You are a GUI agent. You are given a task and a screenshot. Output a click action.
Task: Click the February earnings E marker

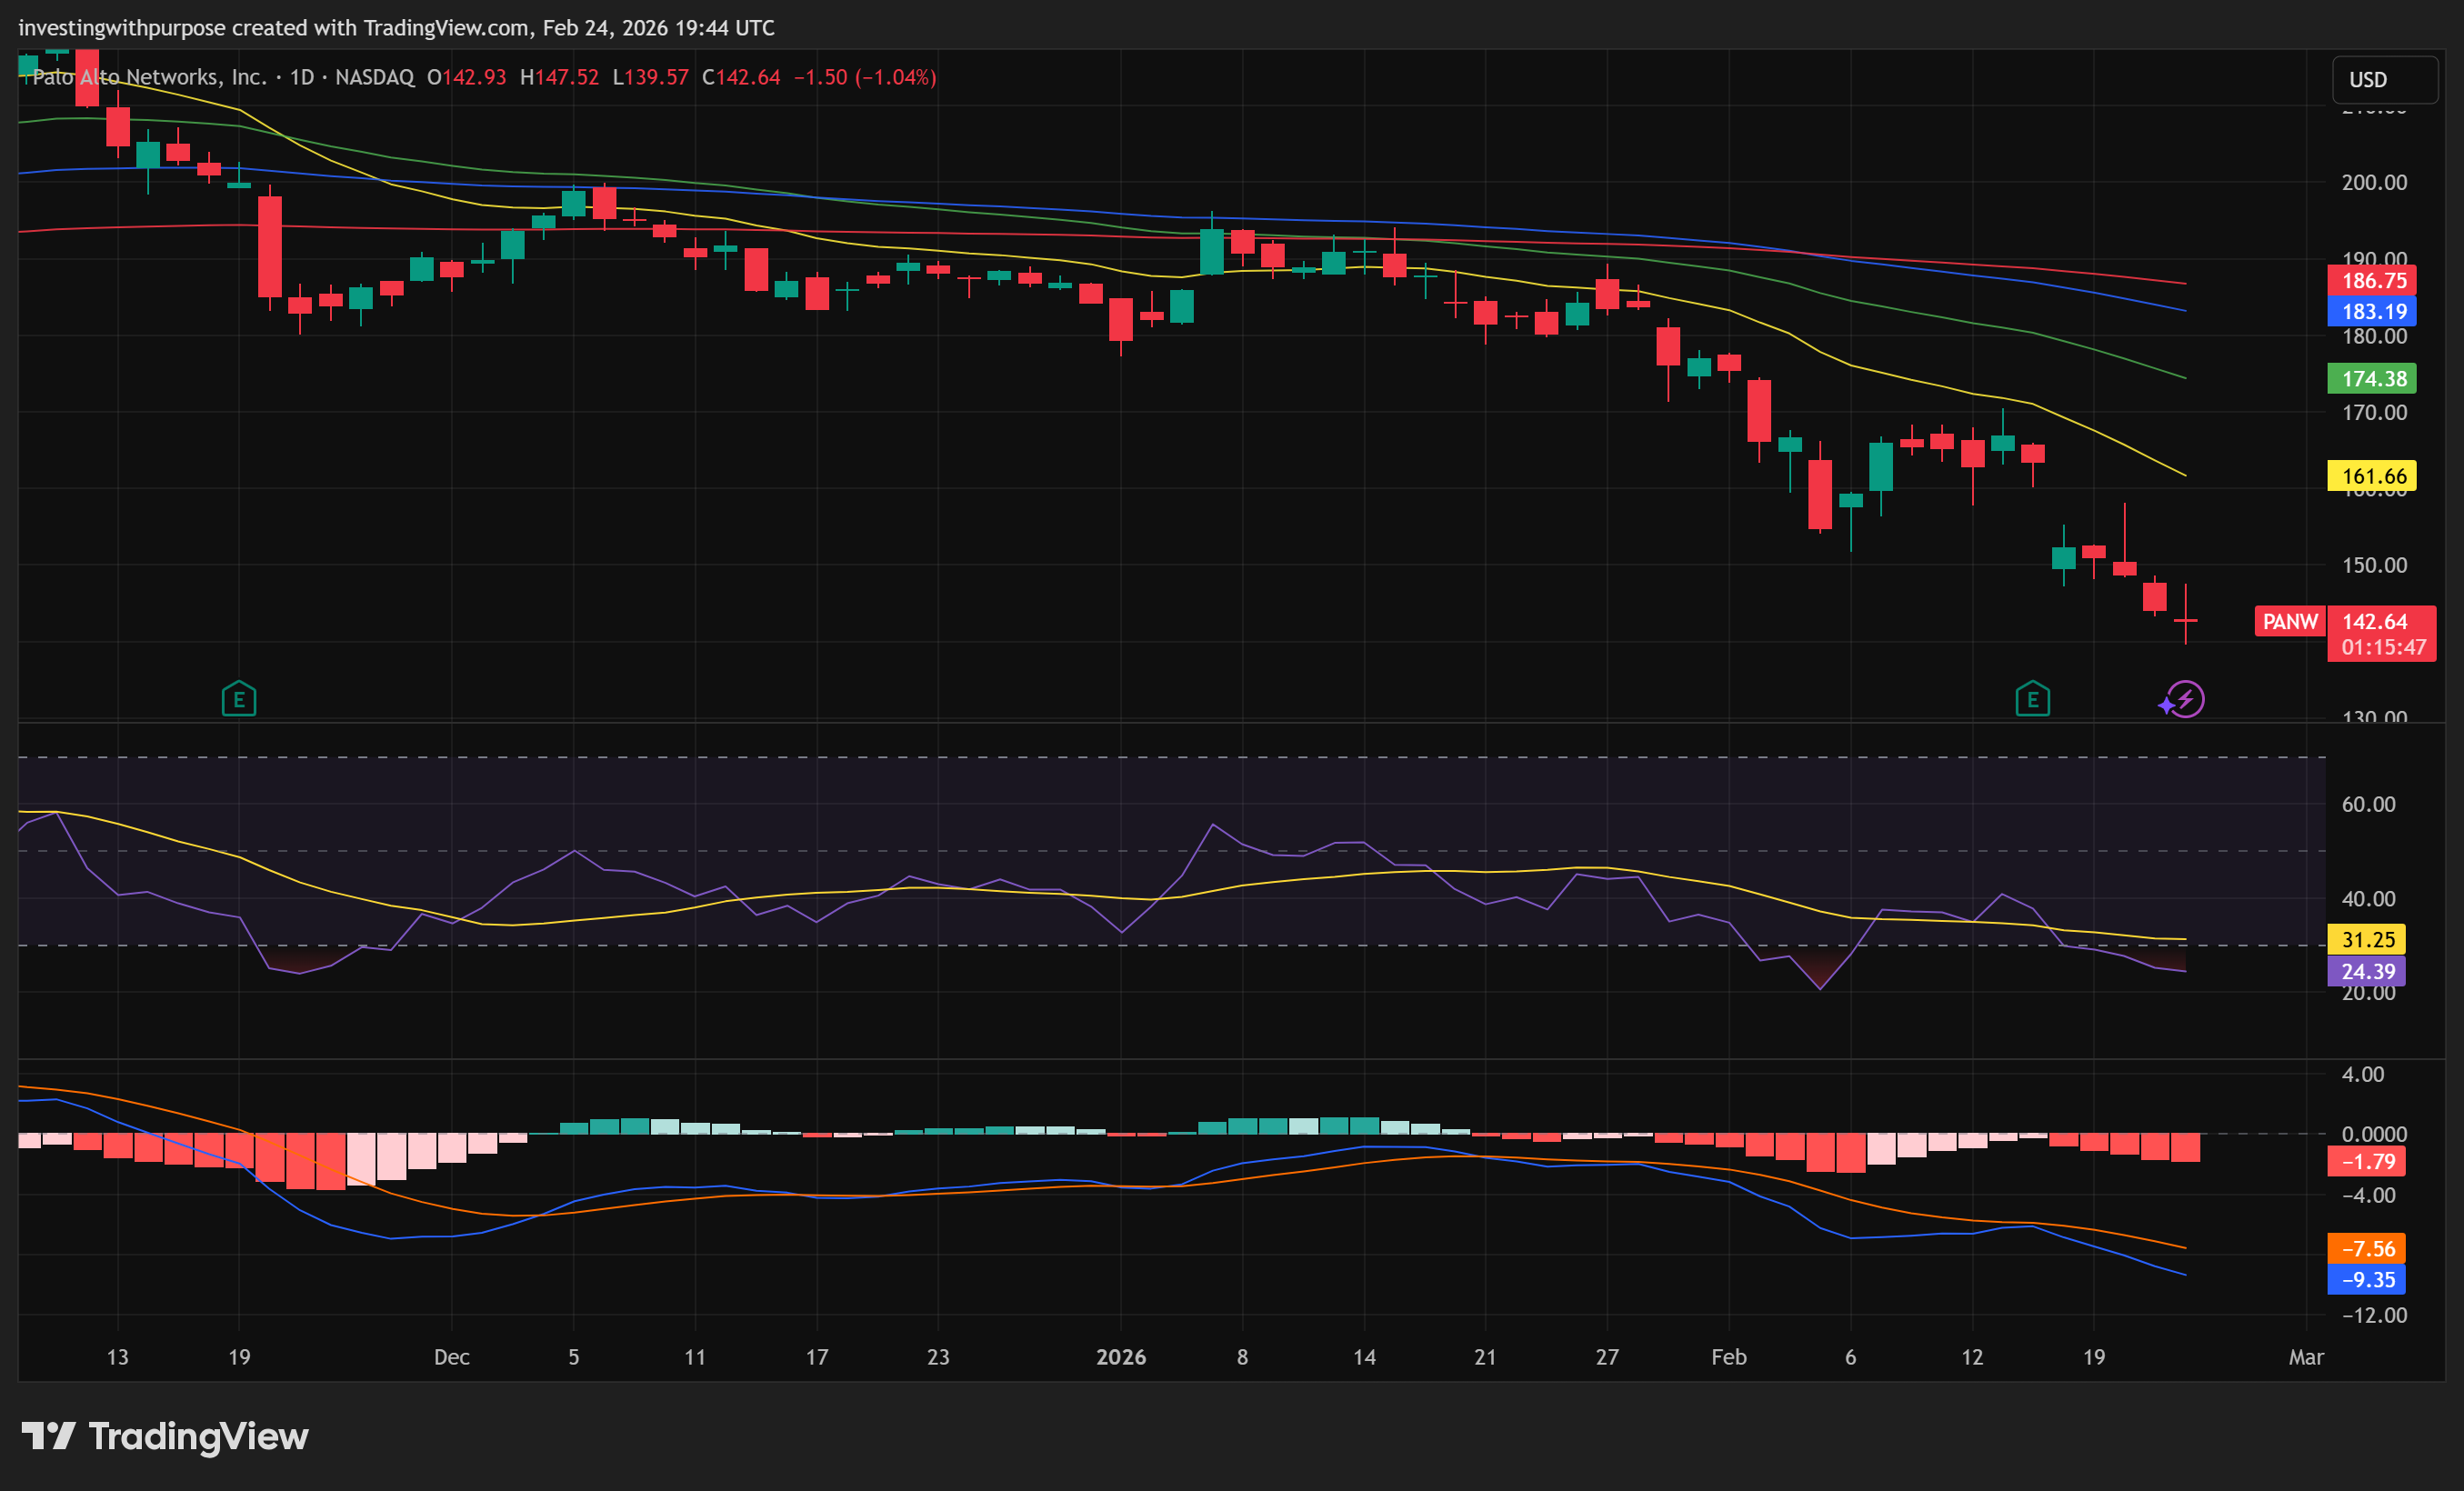(2032, 699)
